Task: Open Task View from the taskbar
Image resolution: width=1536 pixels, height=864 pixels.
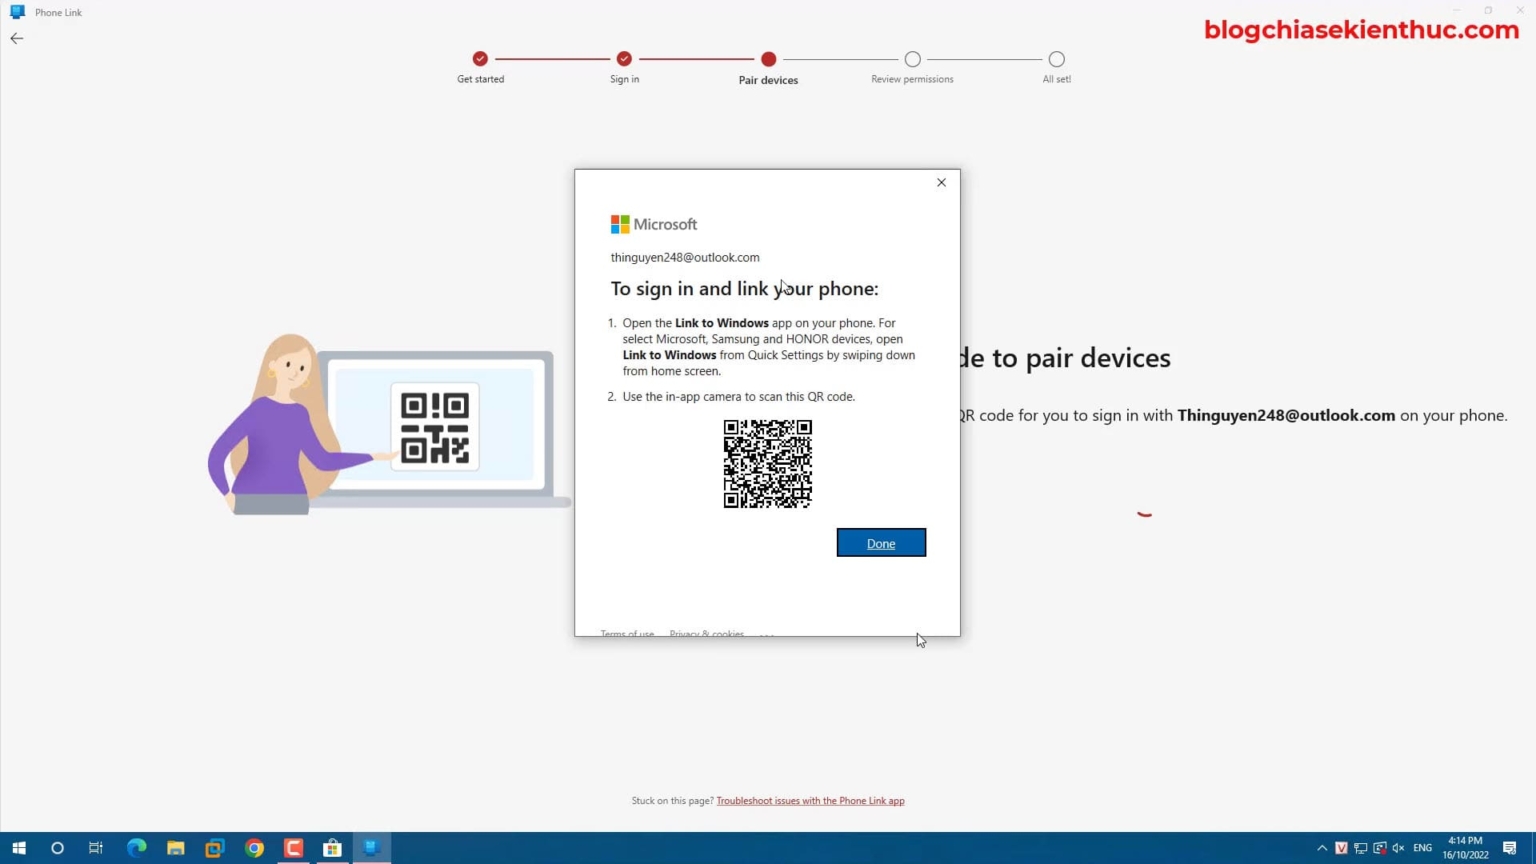Action: [x=95, y=848]
